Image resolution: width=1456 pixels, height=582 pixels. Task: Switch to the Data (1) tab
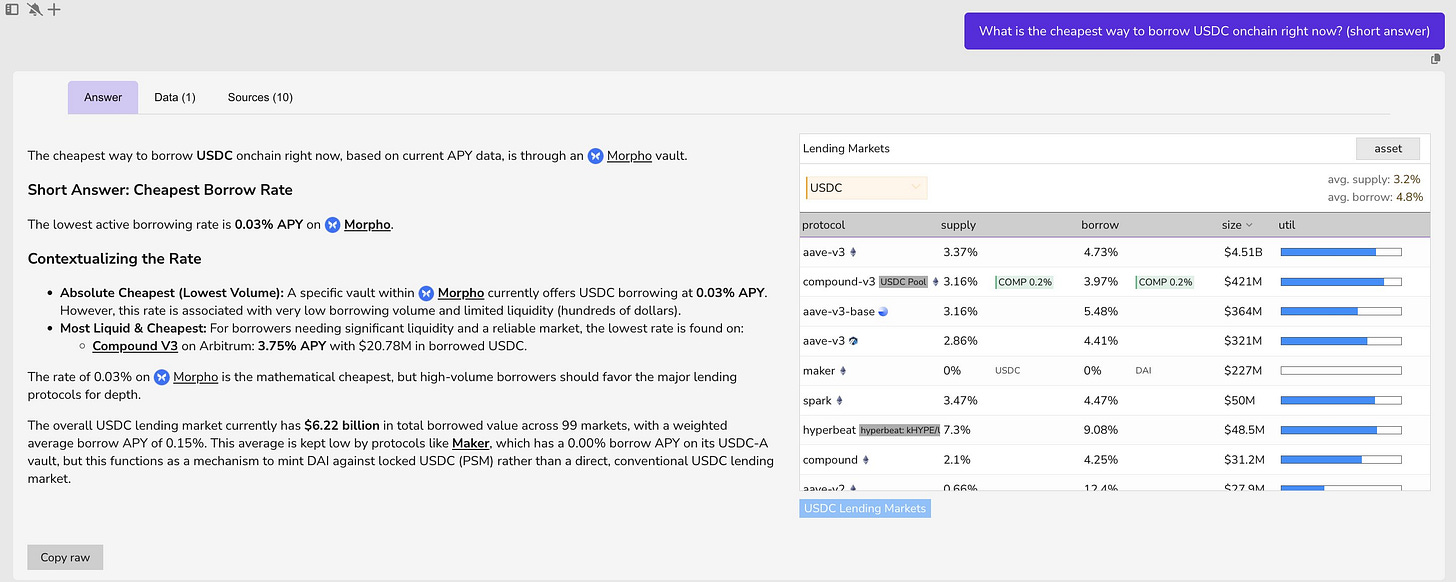tap(175, 97)
